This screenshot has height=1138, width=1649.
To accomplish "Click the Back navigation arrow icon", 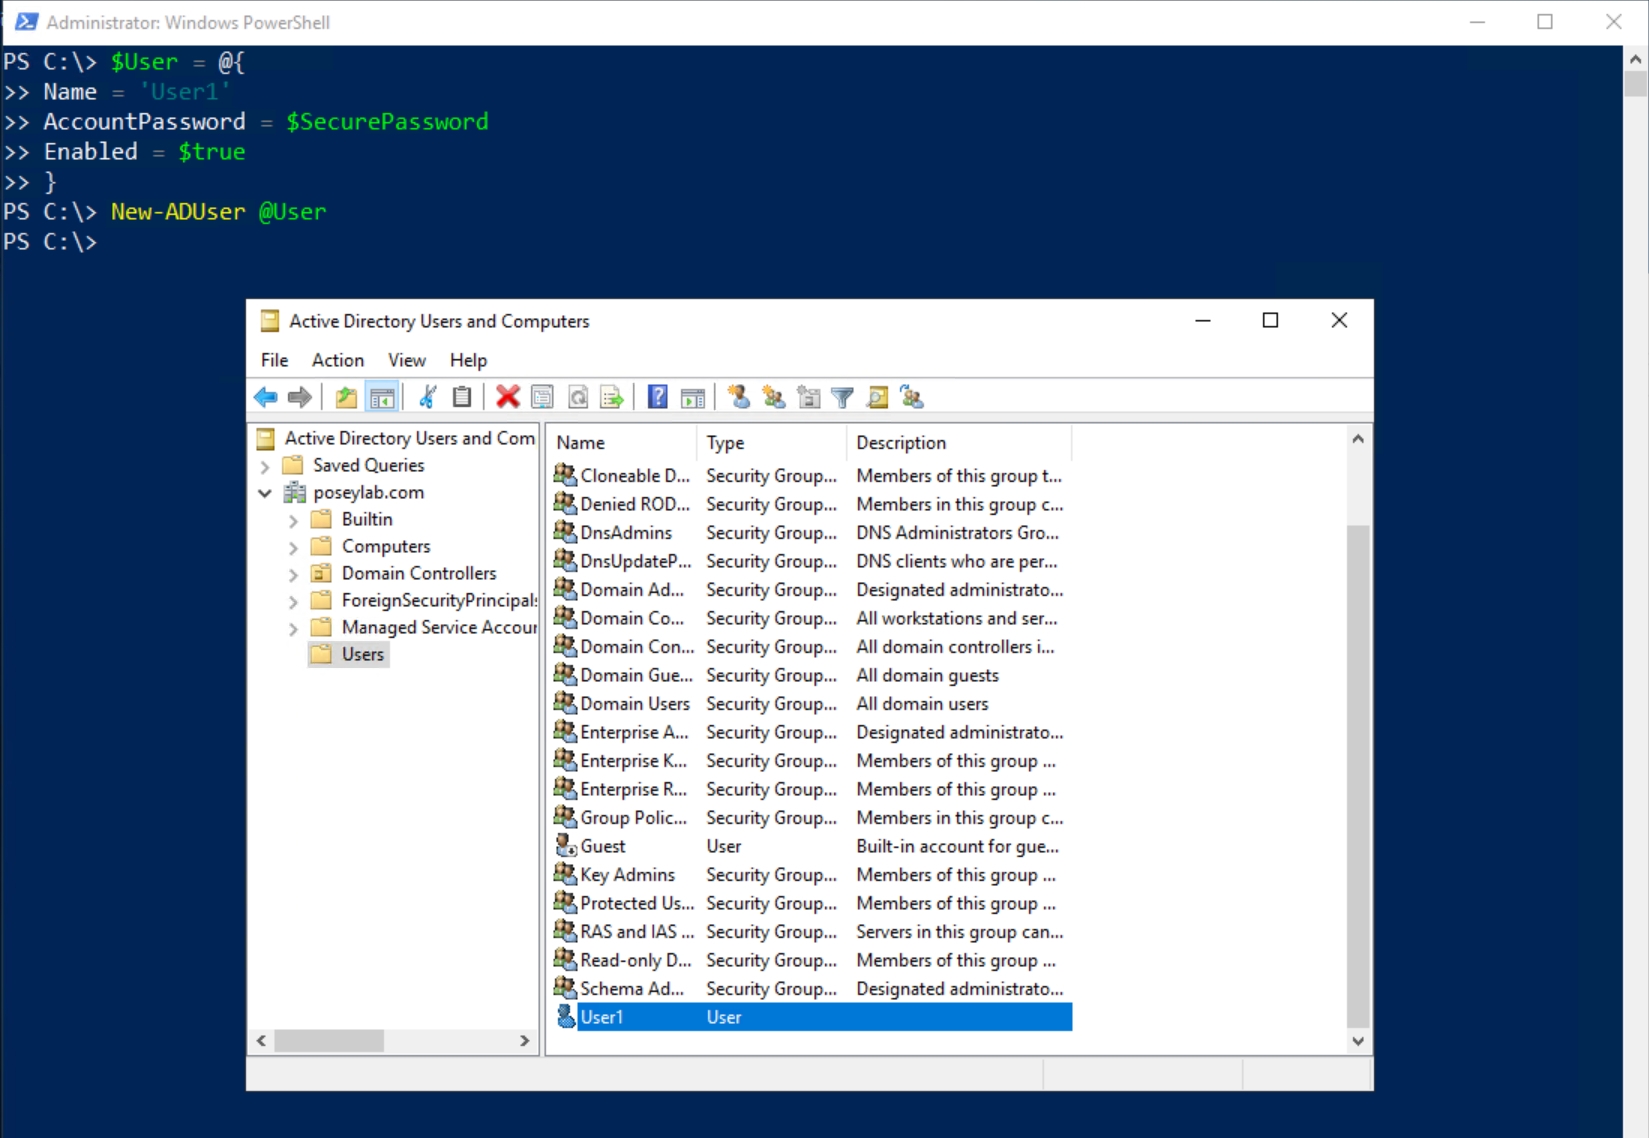I will [266, 397].
